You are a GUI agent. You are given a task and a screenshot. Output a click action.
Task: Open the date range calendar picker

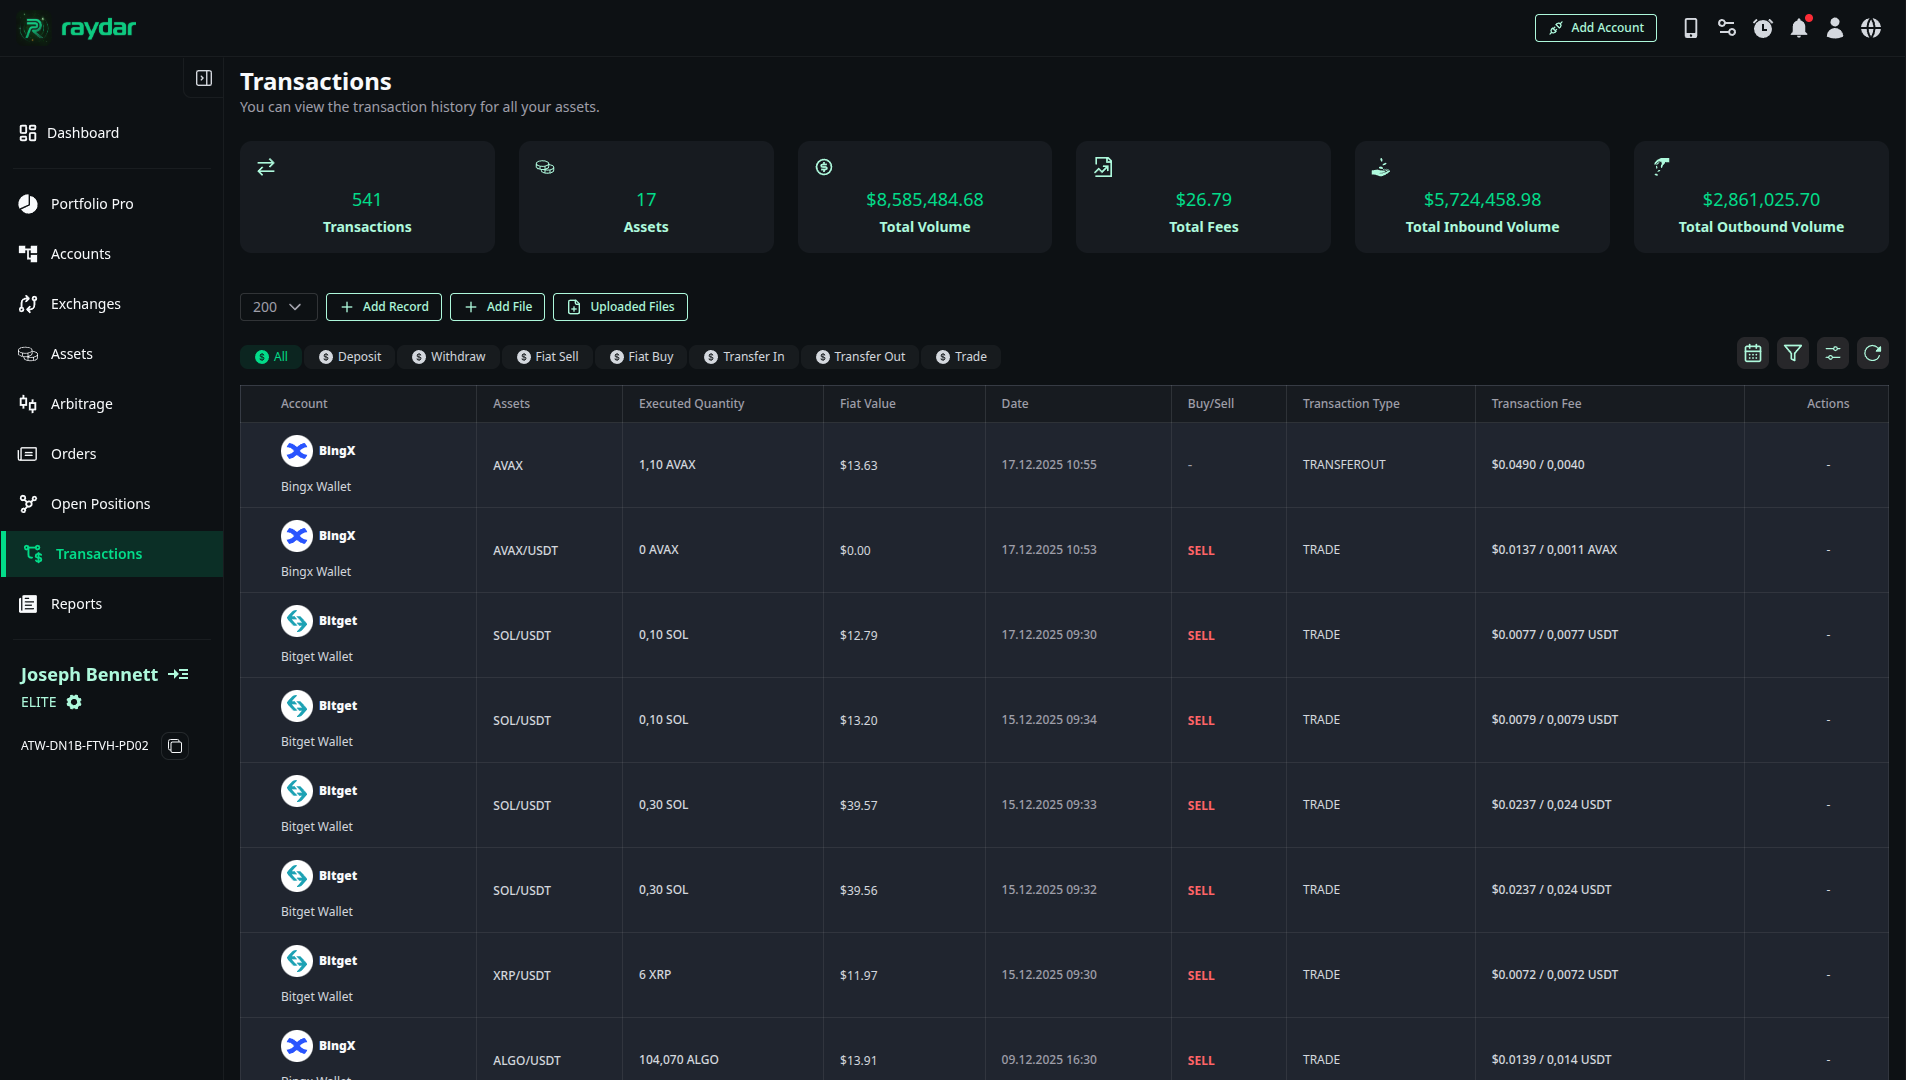point(1752,353)
